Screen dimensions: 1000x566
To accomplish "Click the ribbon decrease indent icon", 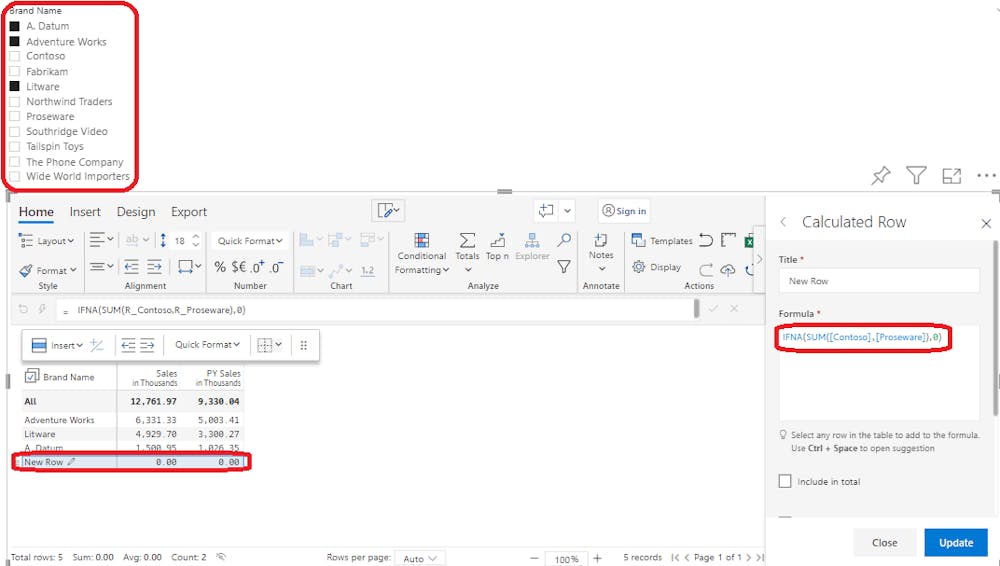I will coord(131,266).
